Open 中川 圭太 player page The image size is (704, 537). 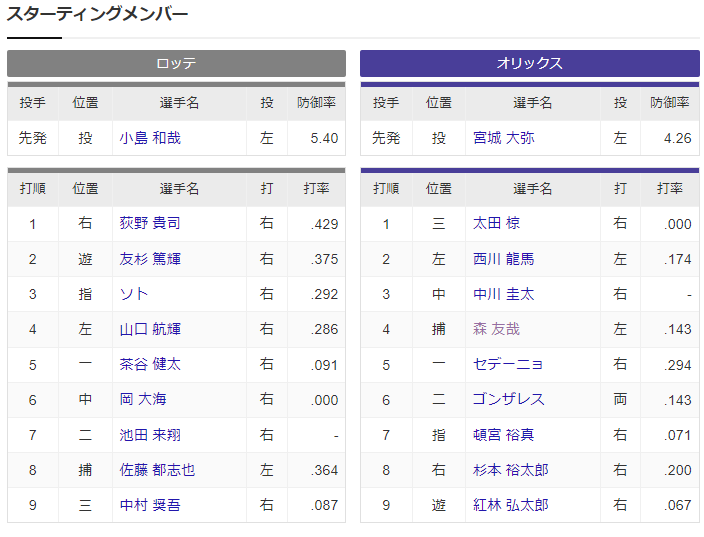(x=503, y=294)
